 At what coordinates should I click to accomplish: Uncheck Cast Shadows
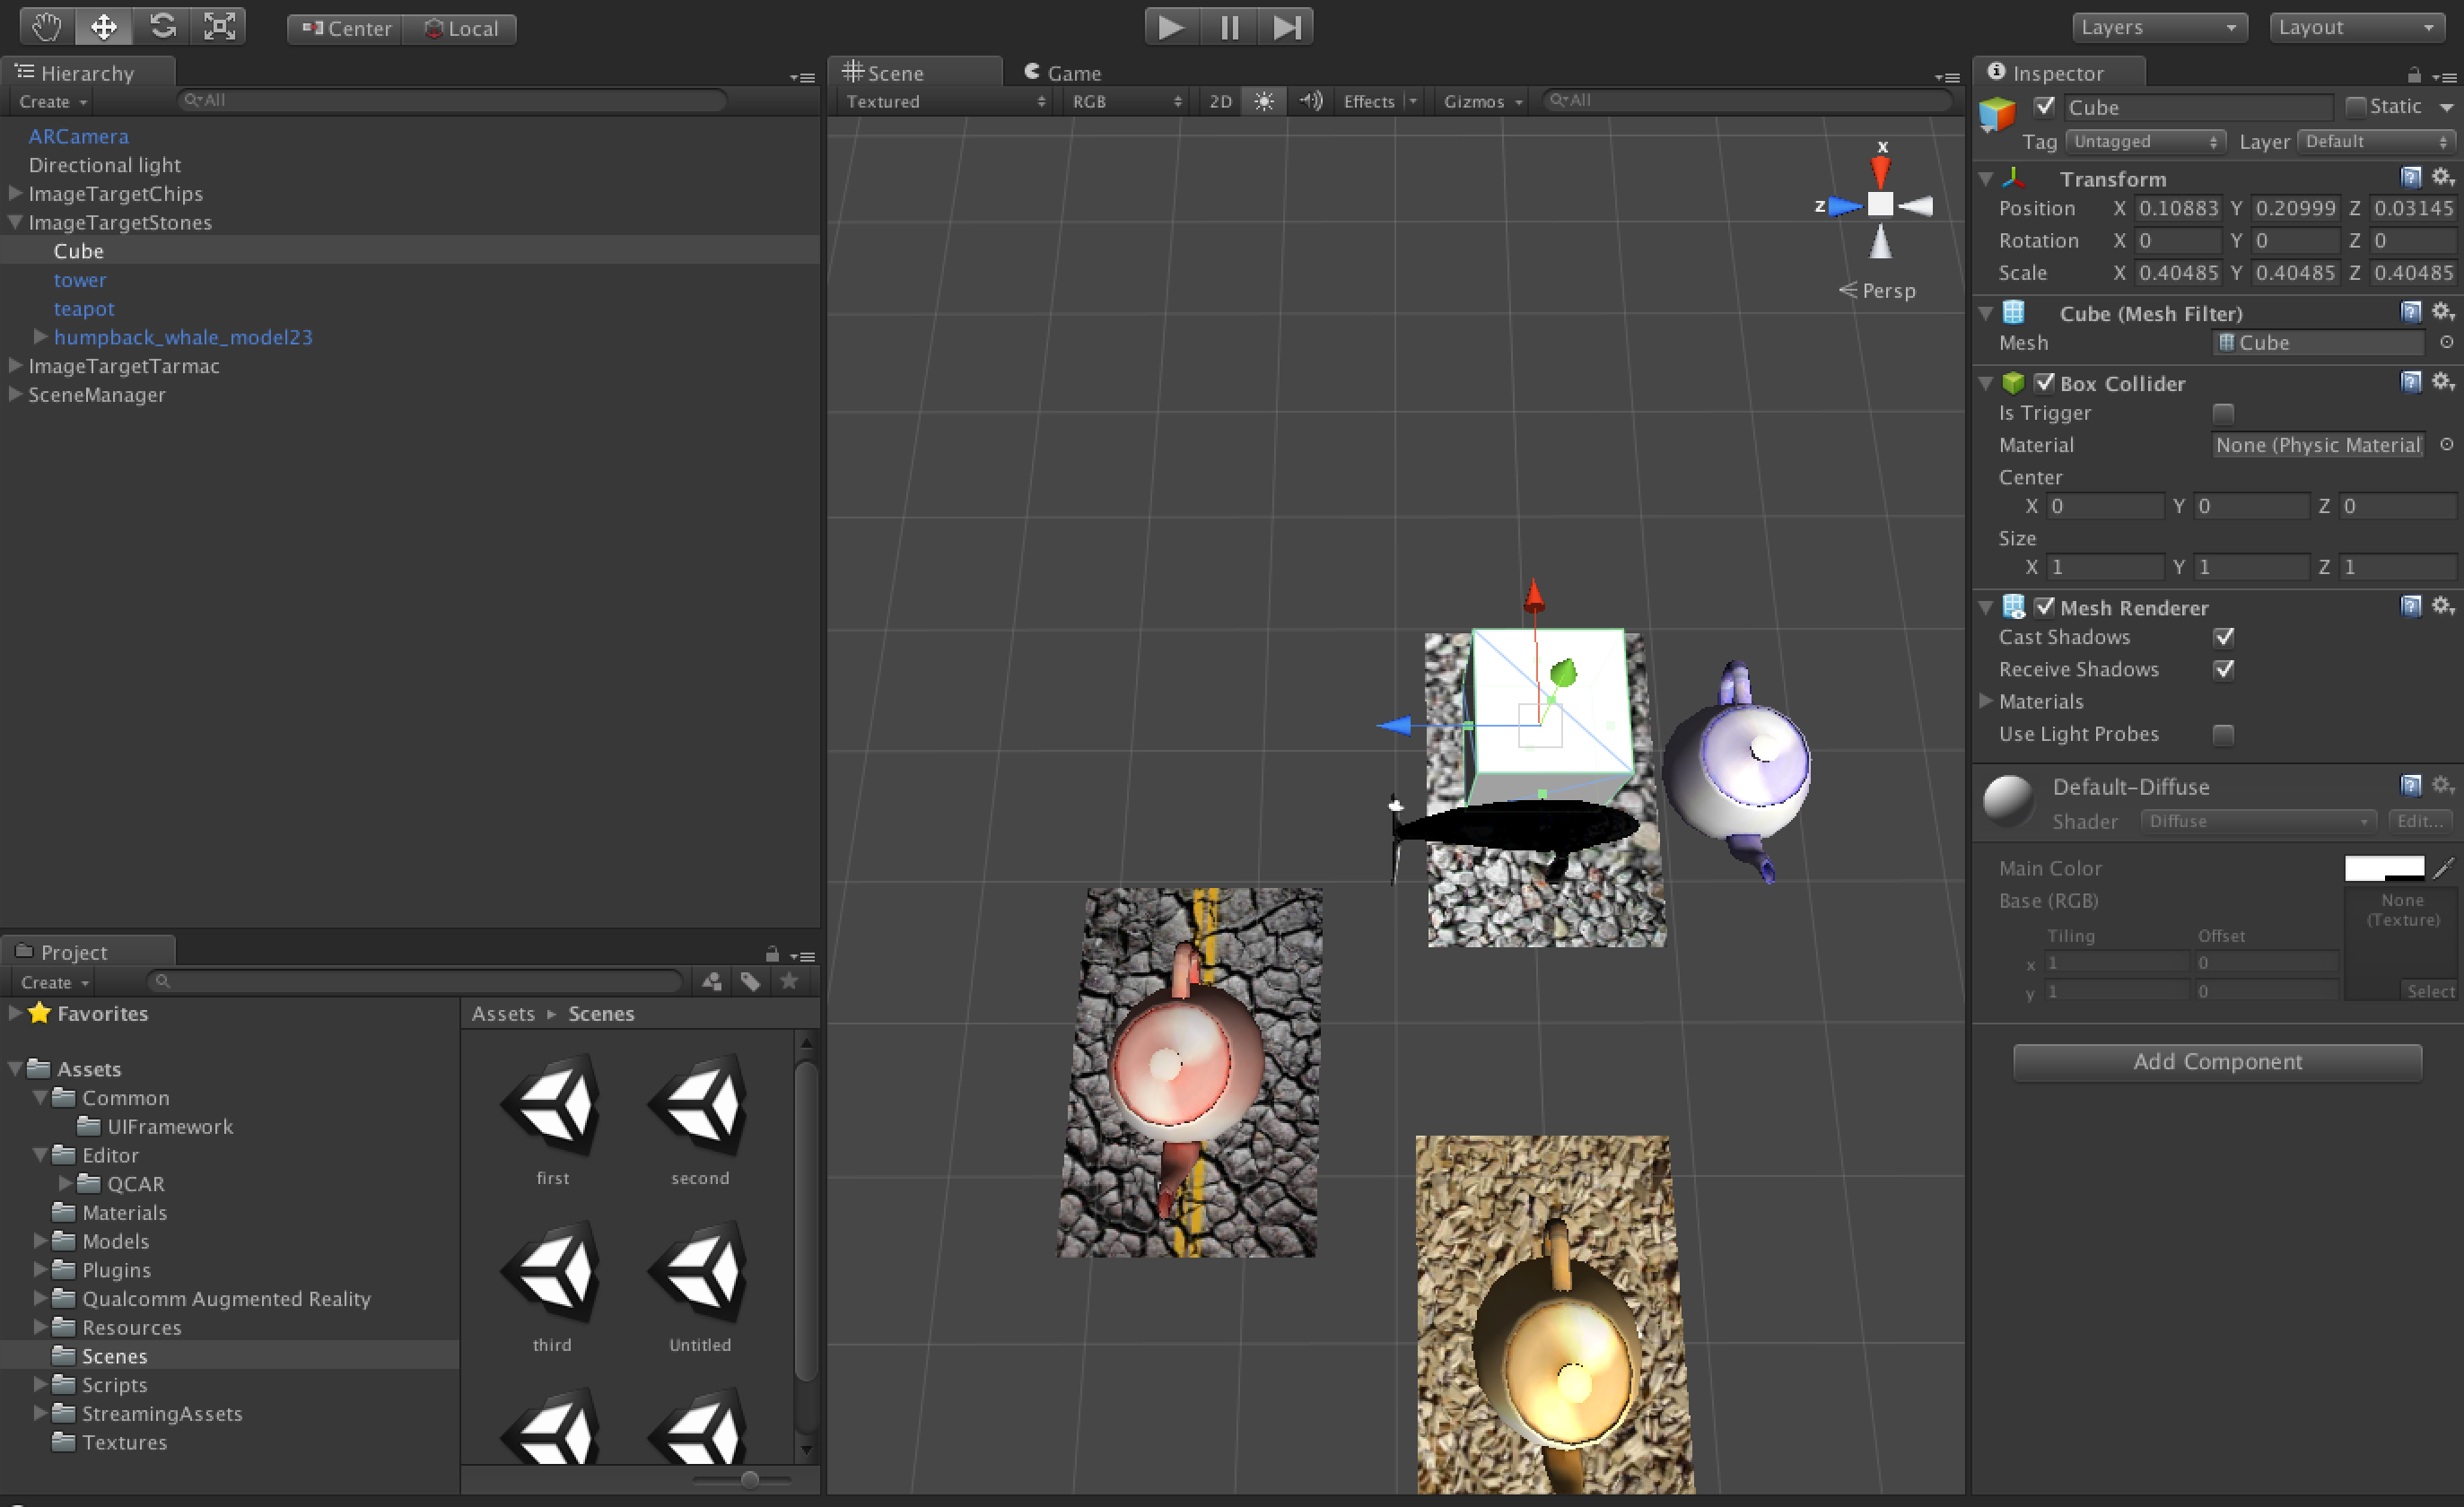click(x=2223, y=637)
